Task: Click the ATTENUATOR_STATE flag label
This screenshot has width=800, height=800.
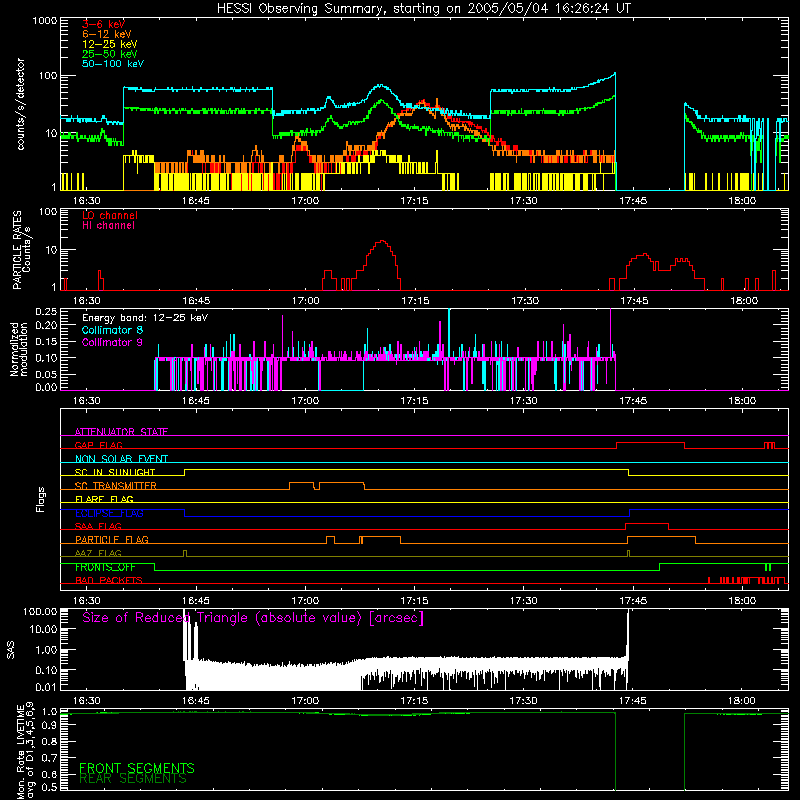Action: point(121,432)
